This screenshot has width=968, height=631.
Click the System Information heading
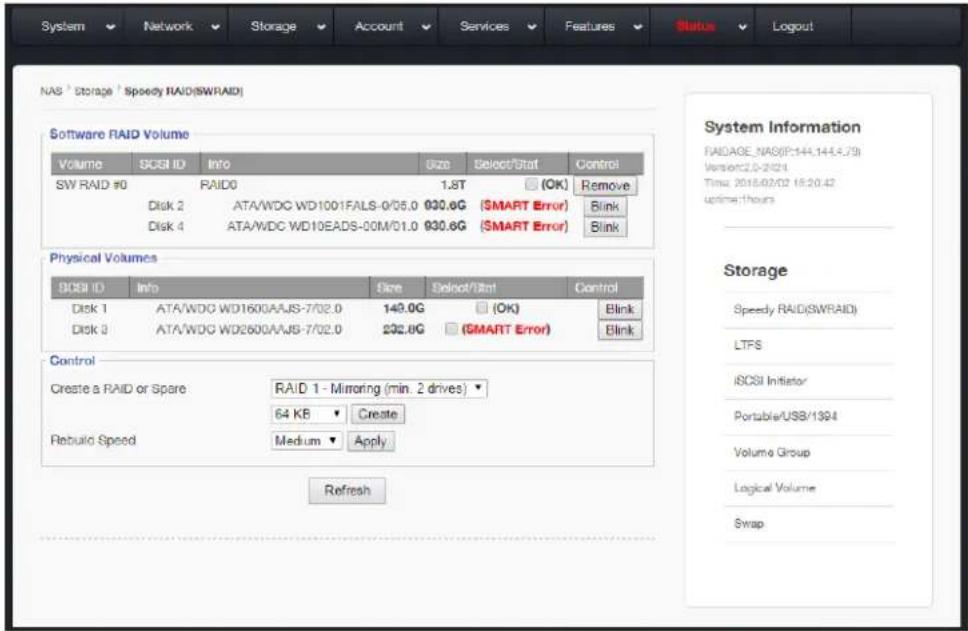782,127
